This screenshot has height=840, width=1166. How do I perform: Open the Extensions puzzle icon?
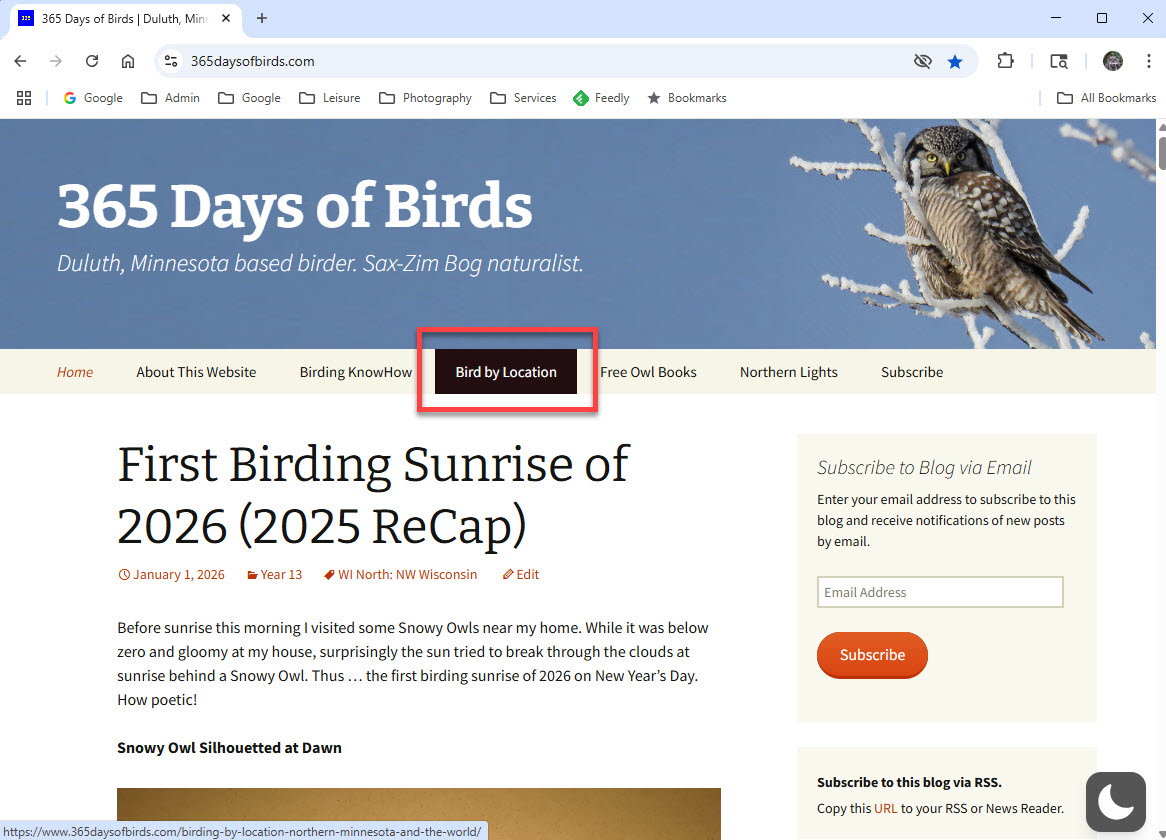point(1005,61)
